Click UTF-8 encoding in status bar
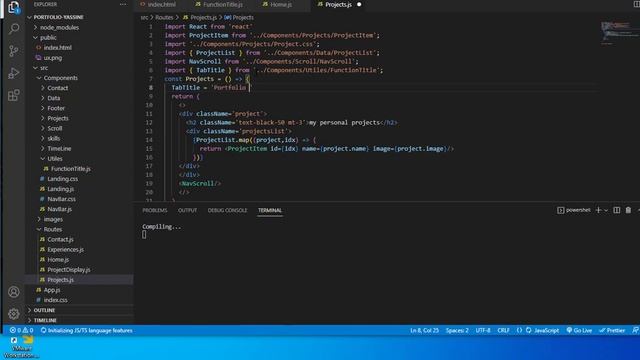This screenshot has height=360, width=640. pyautogui.click(x=483, y=330)
